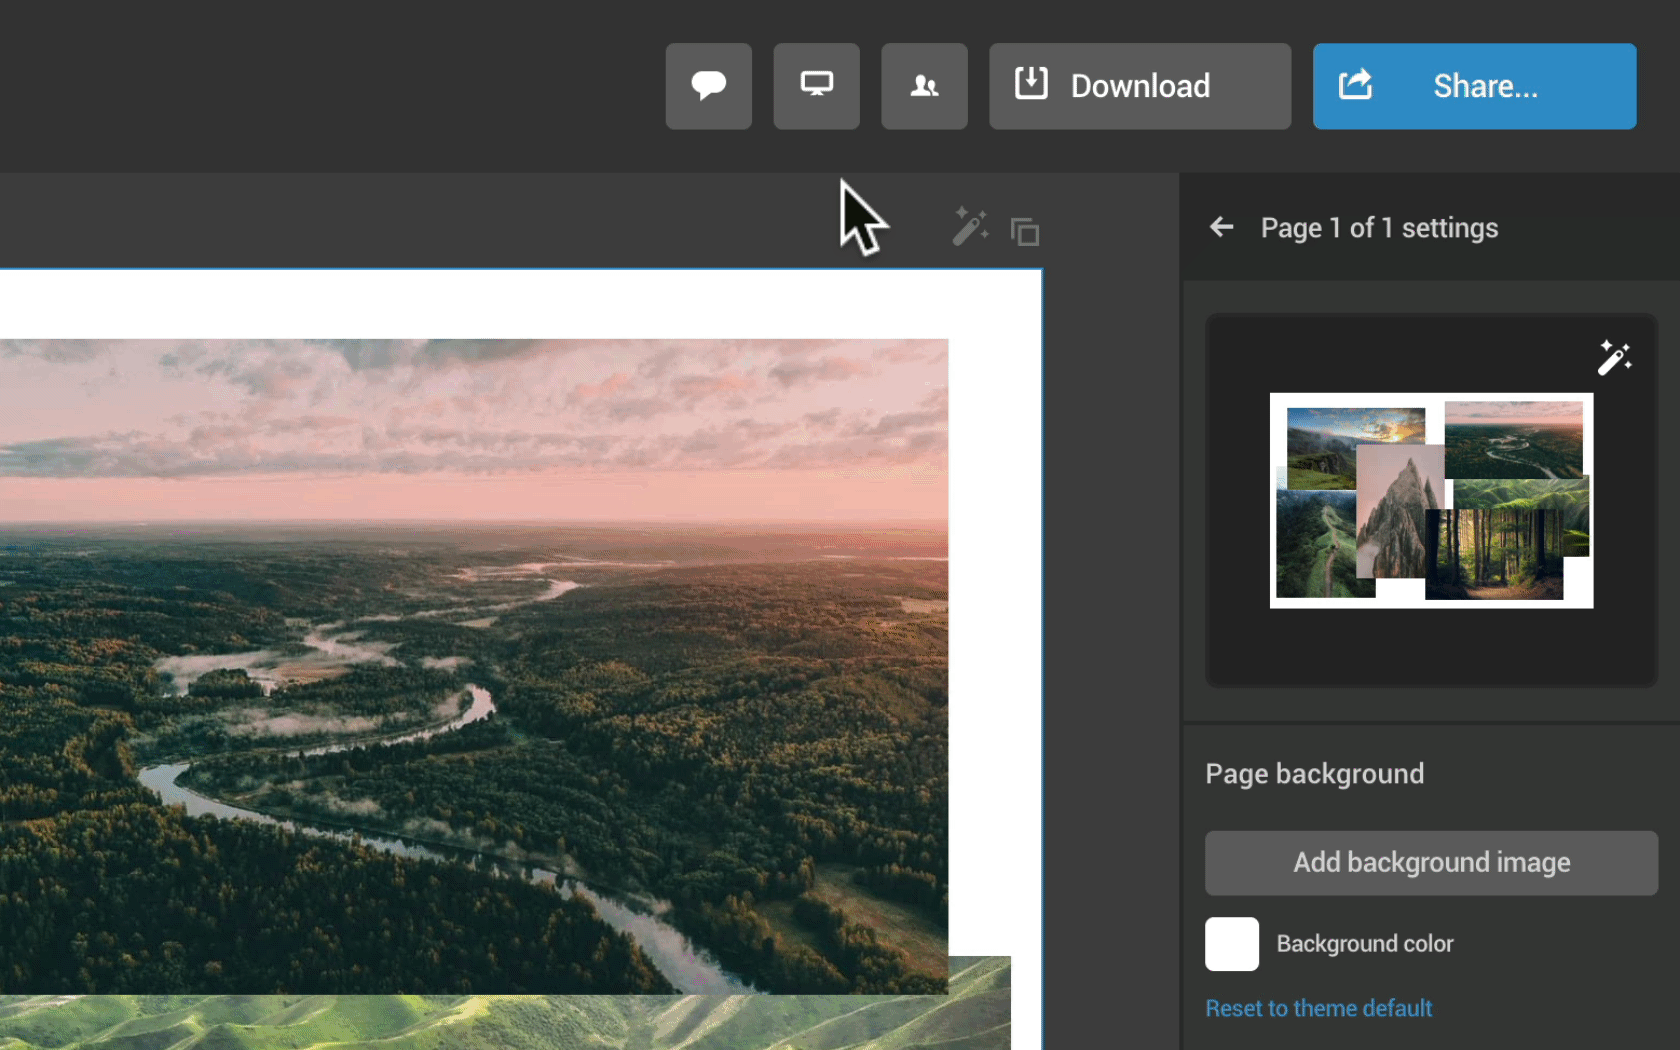The image size is (1680, 1050).
Task: Click the Page background section heading
Action: click(x=1314, y=774)
